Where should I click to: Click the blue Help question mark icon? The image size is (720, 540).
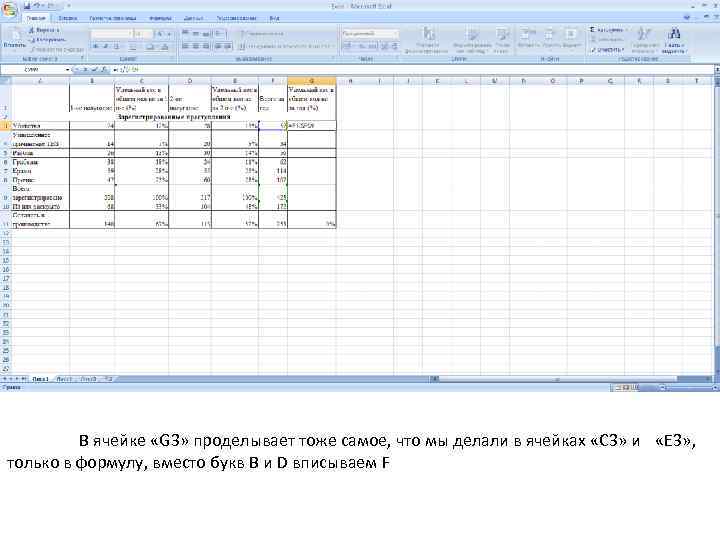[687, 18]
